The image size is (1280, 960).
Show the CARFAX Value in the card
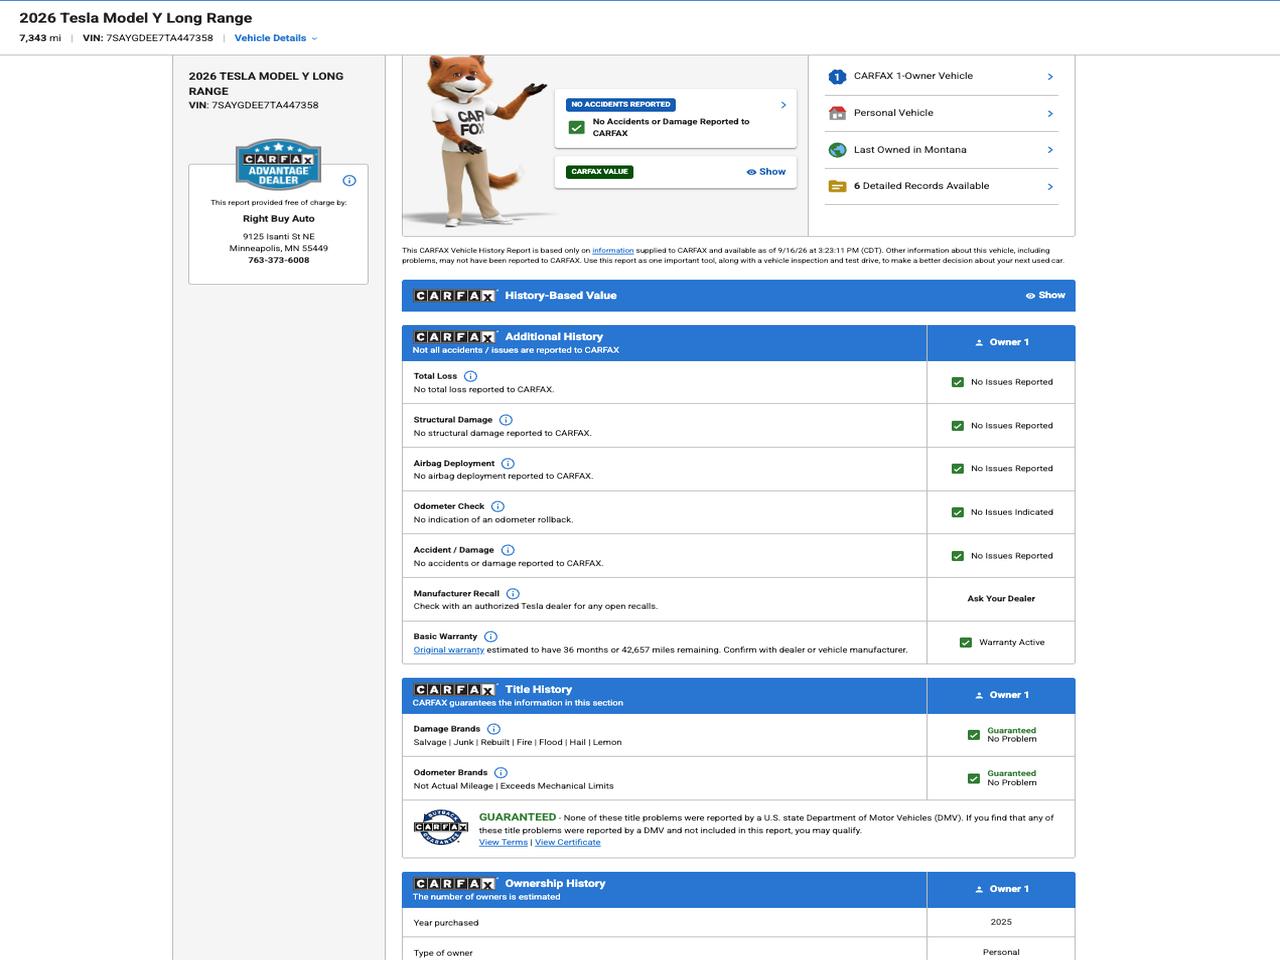point(766,172)
